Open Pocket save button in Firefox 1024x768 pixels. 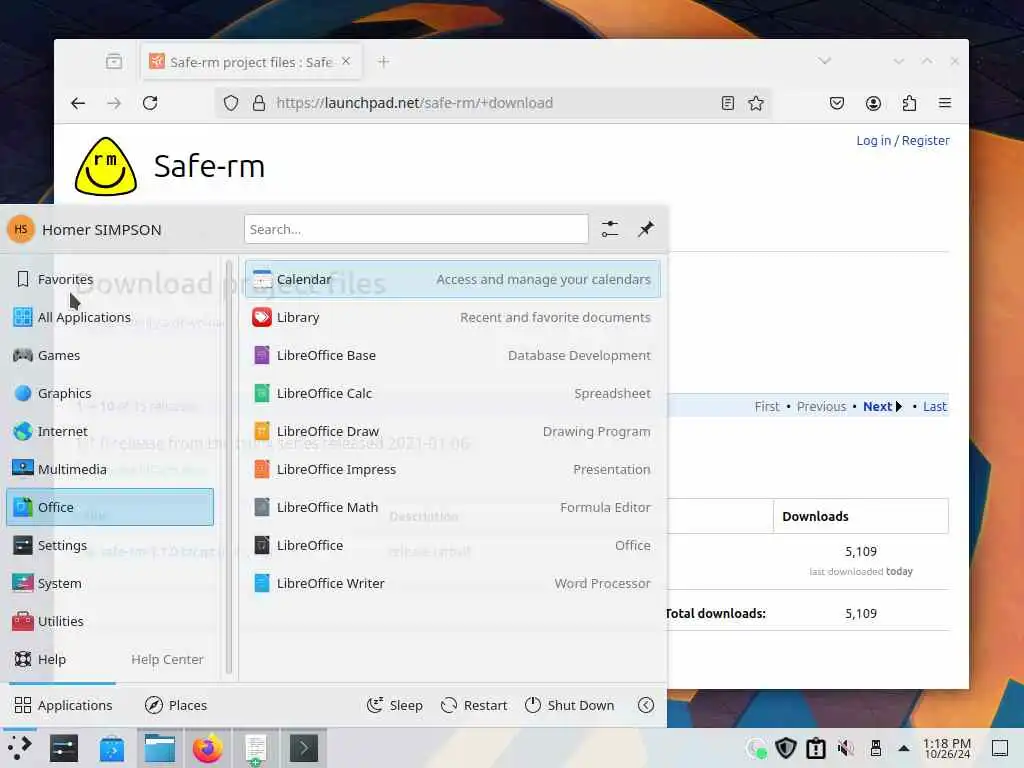[x=837, y=103]
